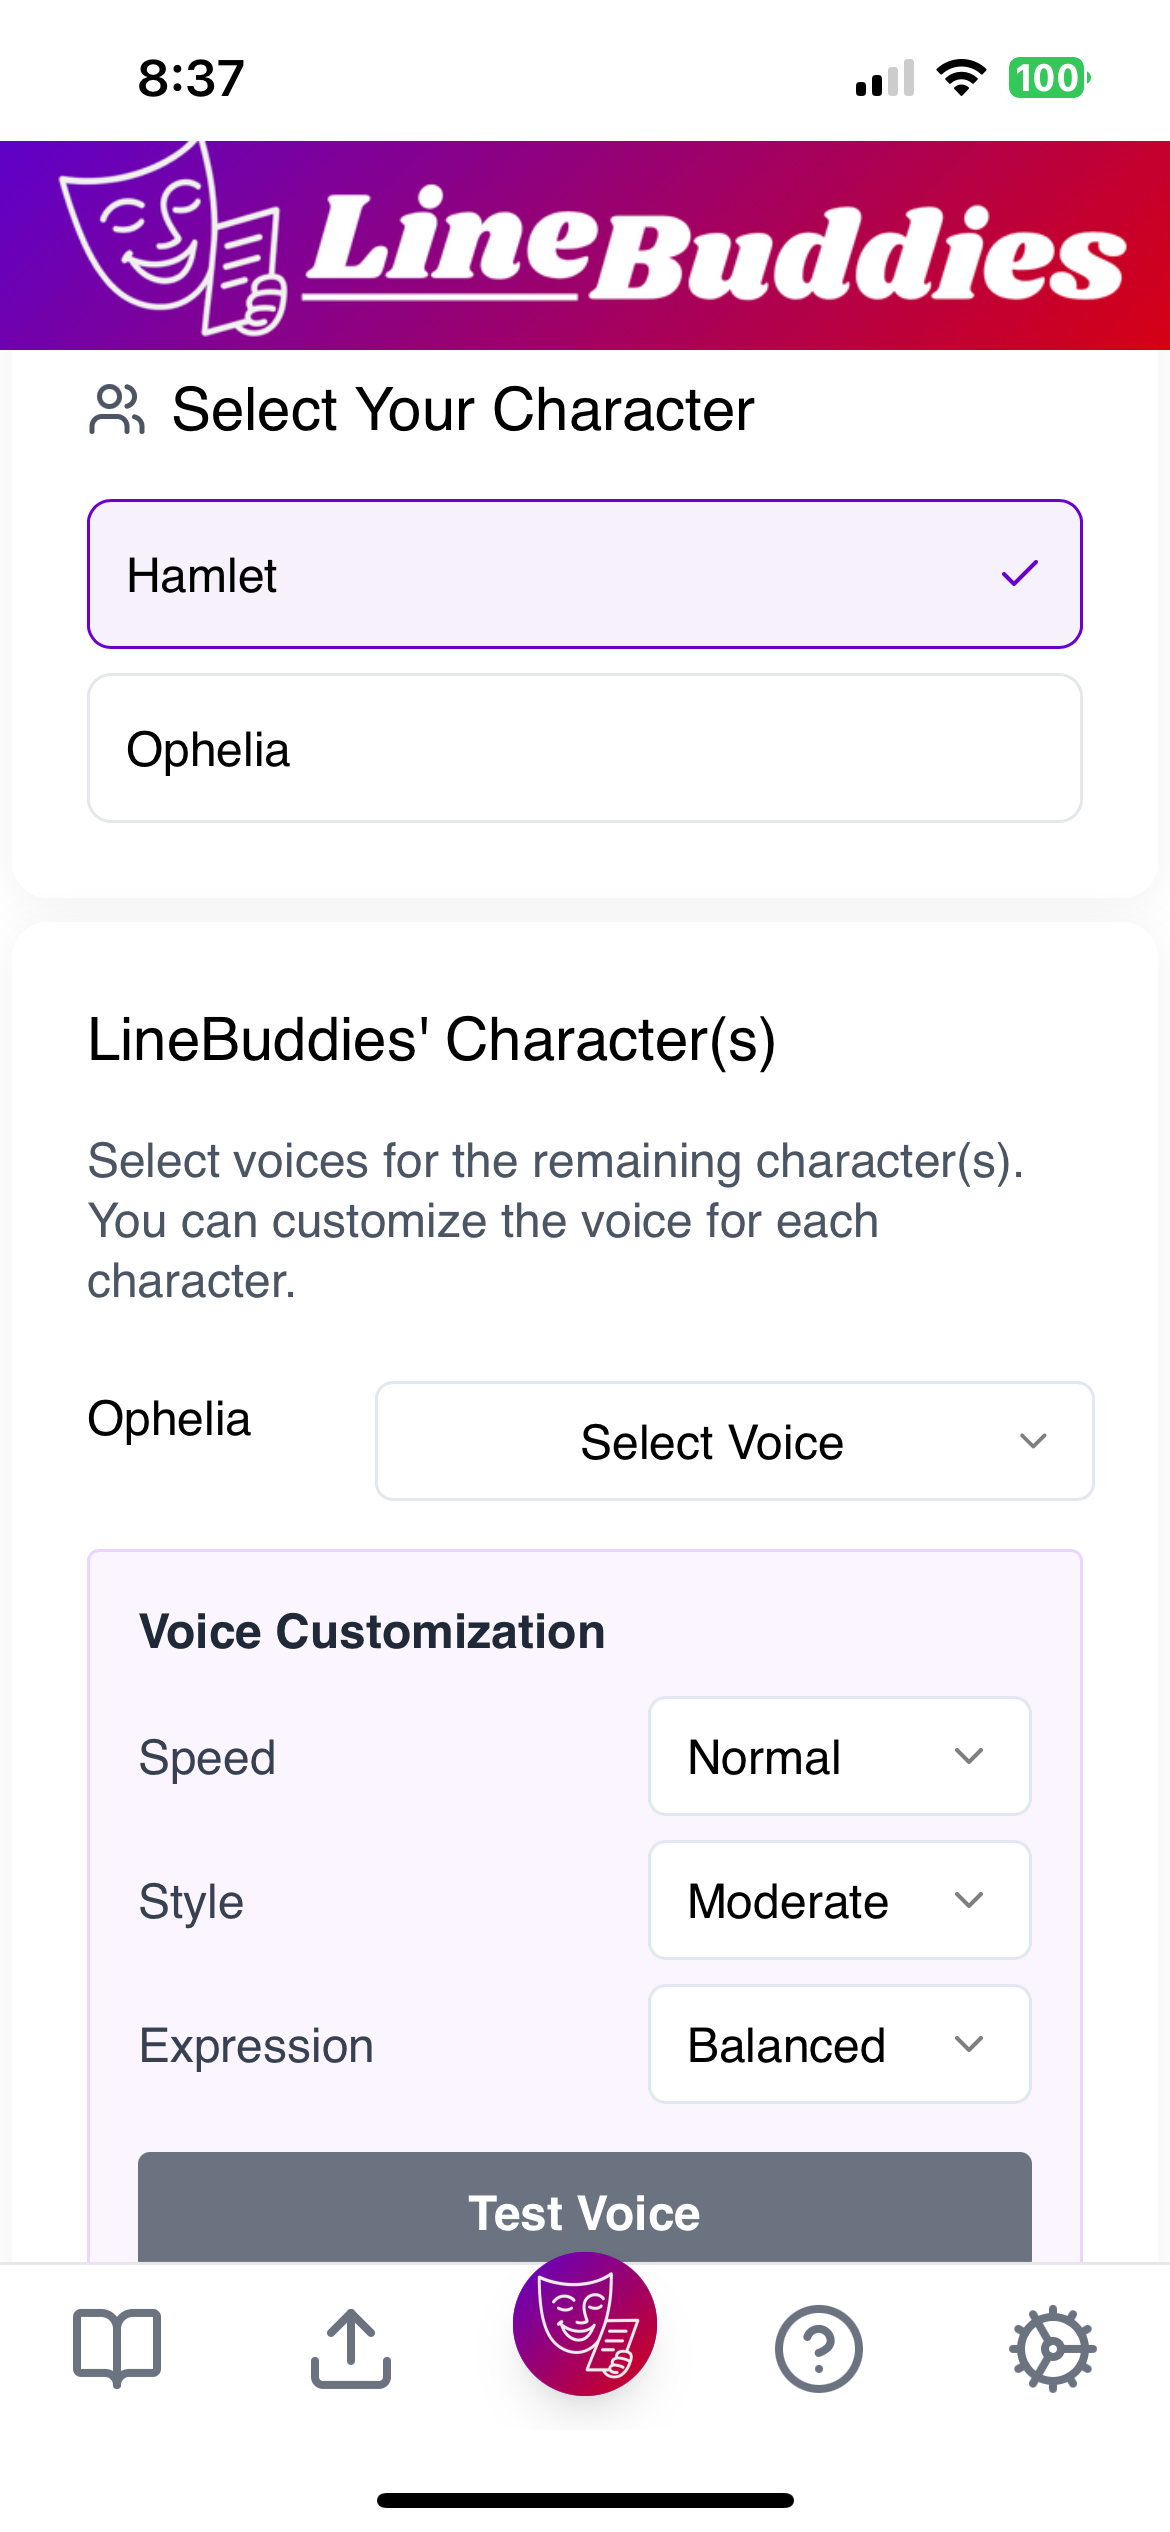Expand the Speed dropdown set to Normal
The height and width of the screenshot is (2532, 1170).
pyautogui.click(x=839, y=1756)
